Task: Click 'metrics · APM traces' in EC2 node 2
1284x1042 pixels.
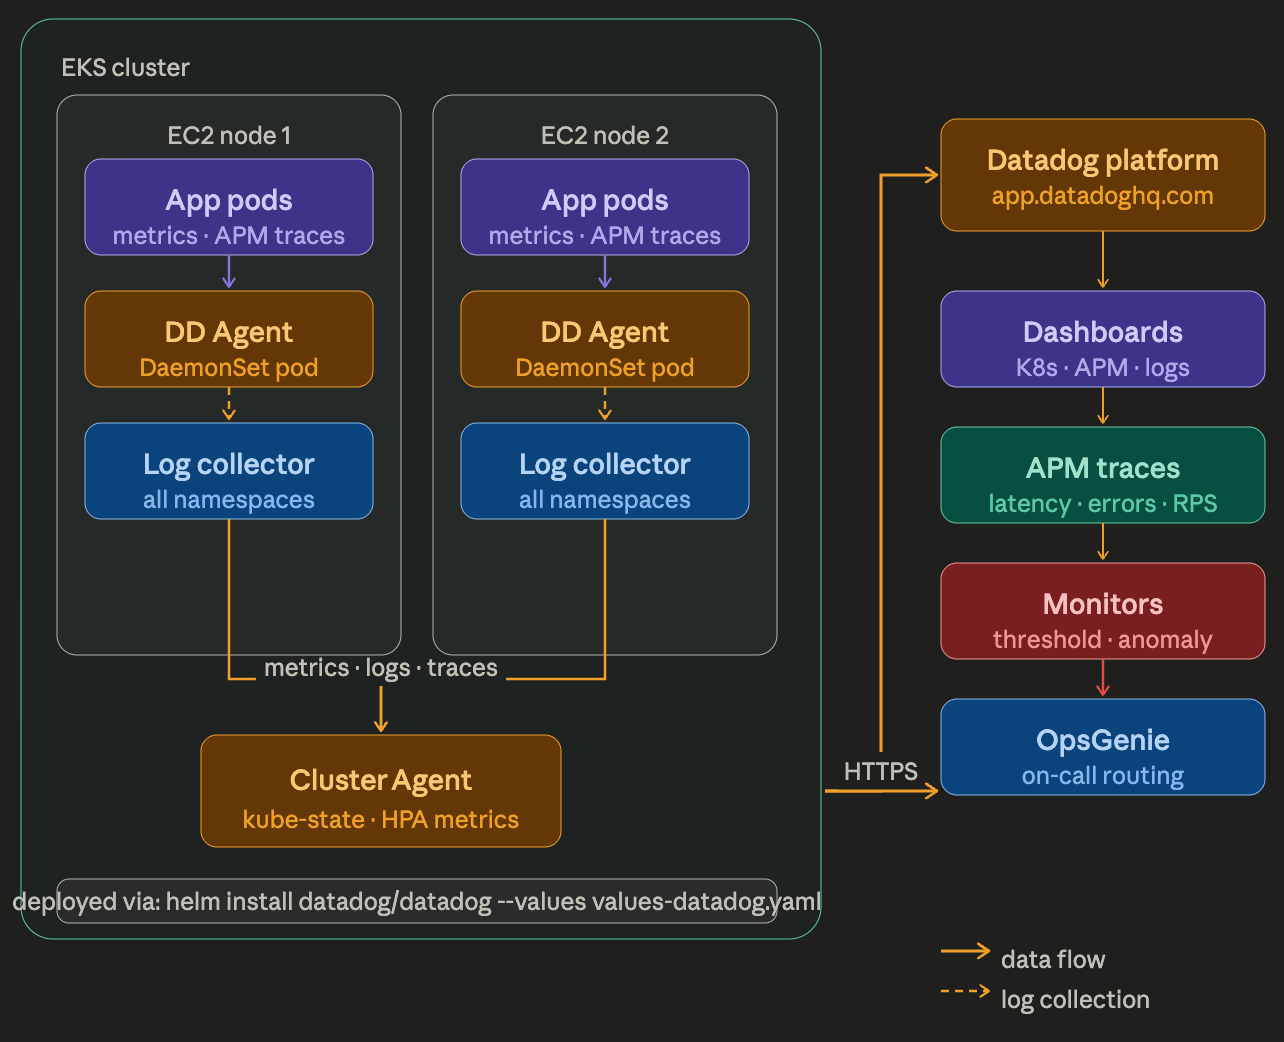Action: click(605, 236)
